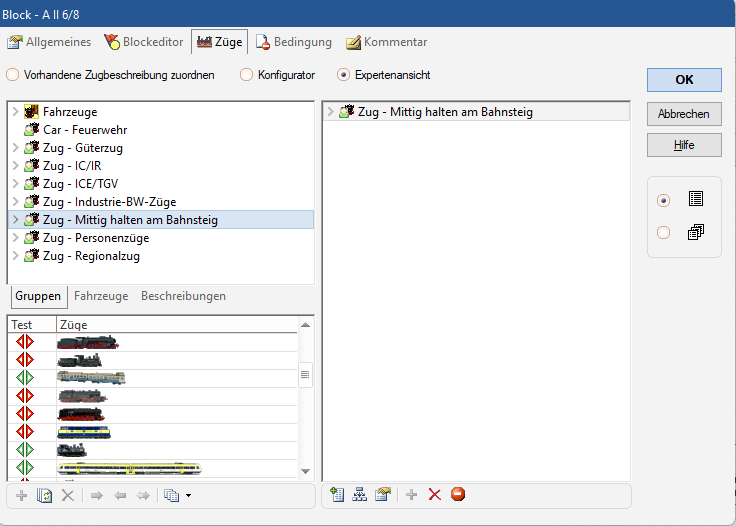Screen dimensions: 736x526
Task: Click the gray plus icon in left toolbar
Action: click(x=22, y=496)
